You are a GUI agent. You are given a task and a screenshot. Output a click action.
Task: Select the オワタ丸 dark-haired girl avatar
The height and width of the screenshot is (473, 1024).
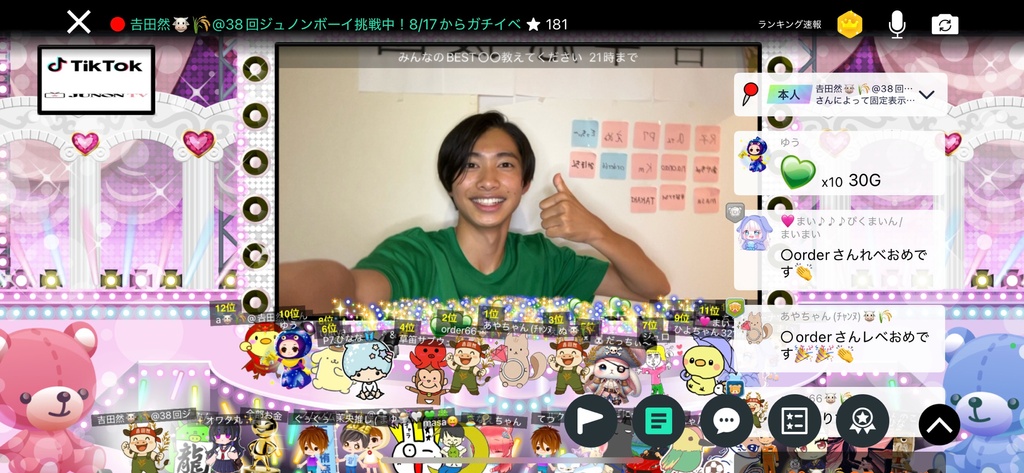point(226,449)
